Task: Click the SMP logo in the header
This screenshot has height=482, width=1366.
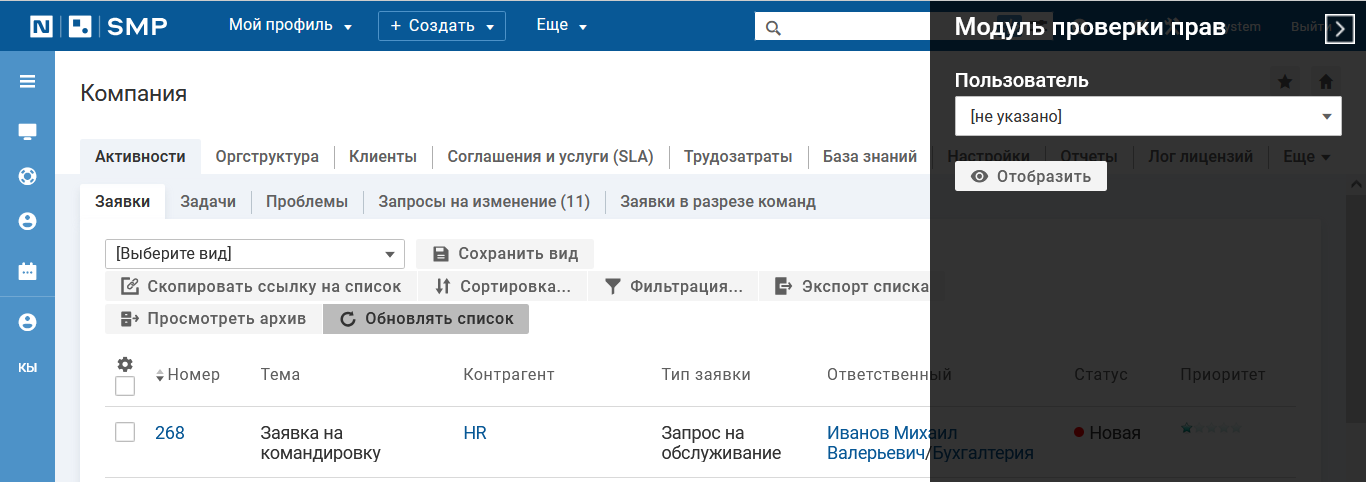Action: 98,26
